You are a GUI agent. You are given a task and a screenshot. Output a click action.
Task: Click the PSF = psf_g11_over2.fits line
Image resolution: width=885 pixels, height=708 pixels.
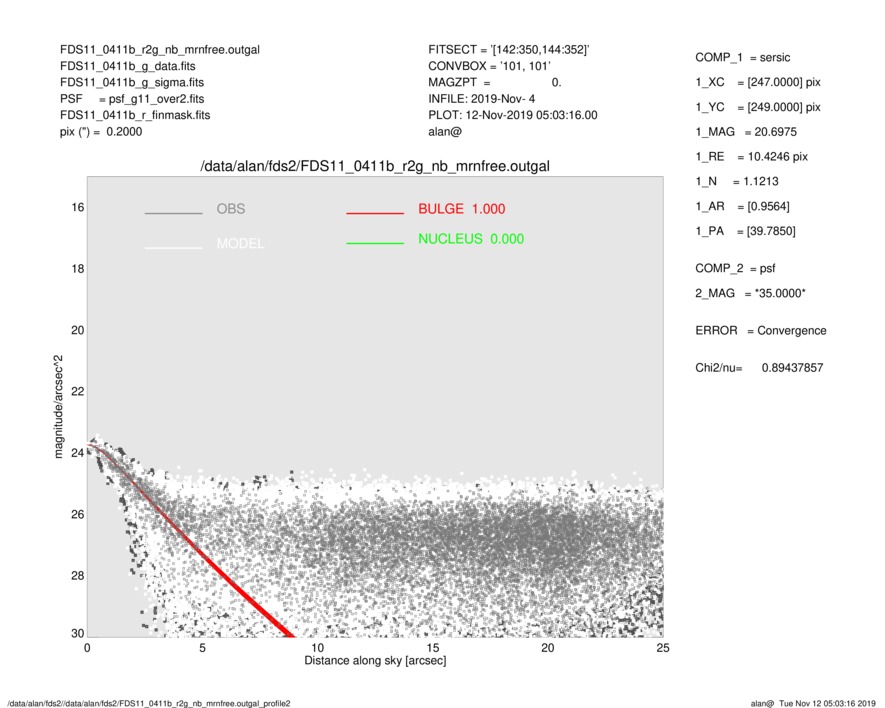[132, 99]
